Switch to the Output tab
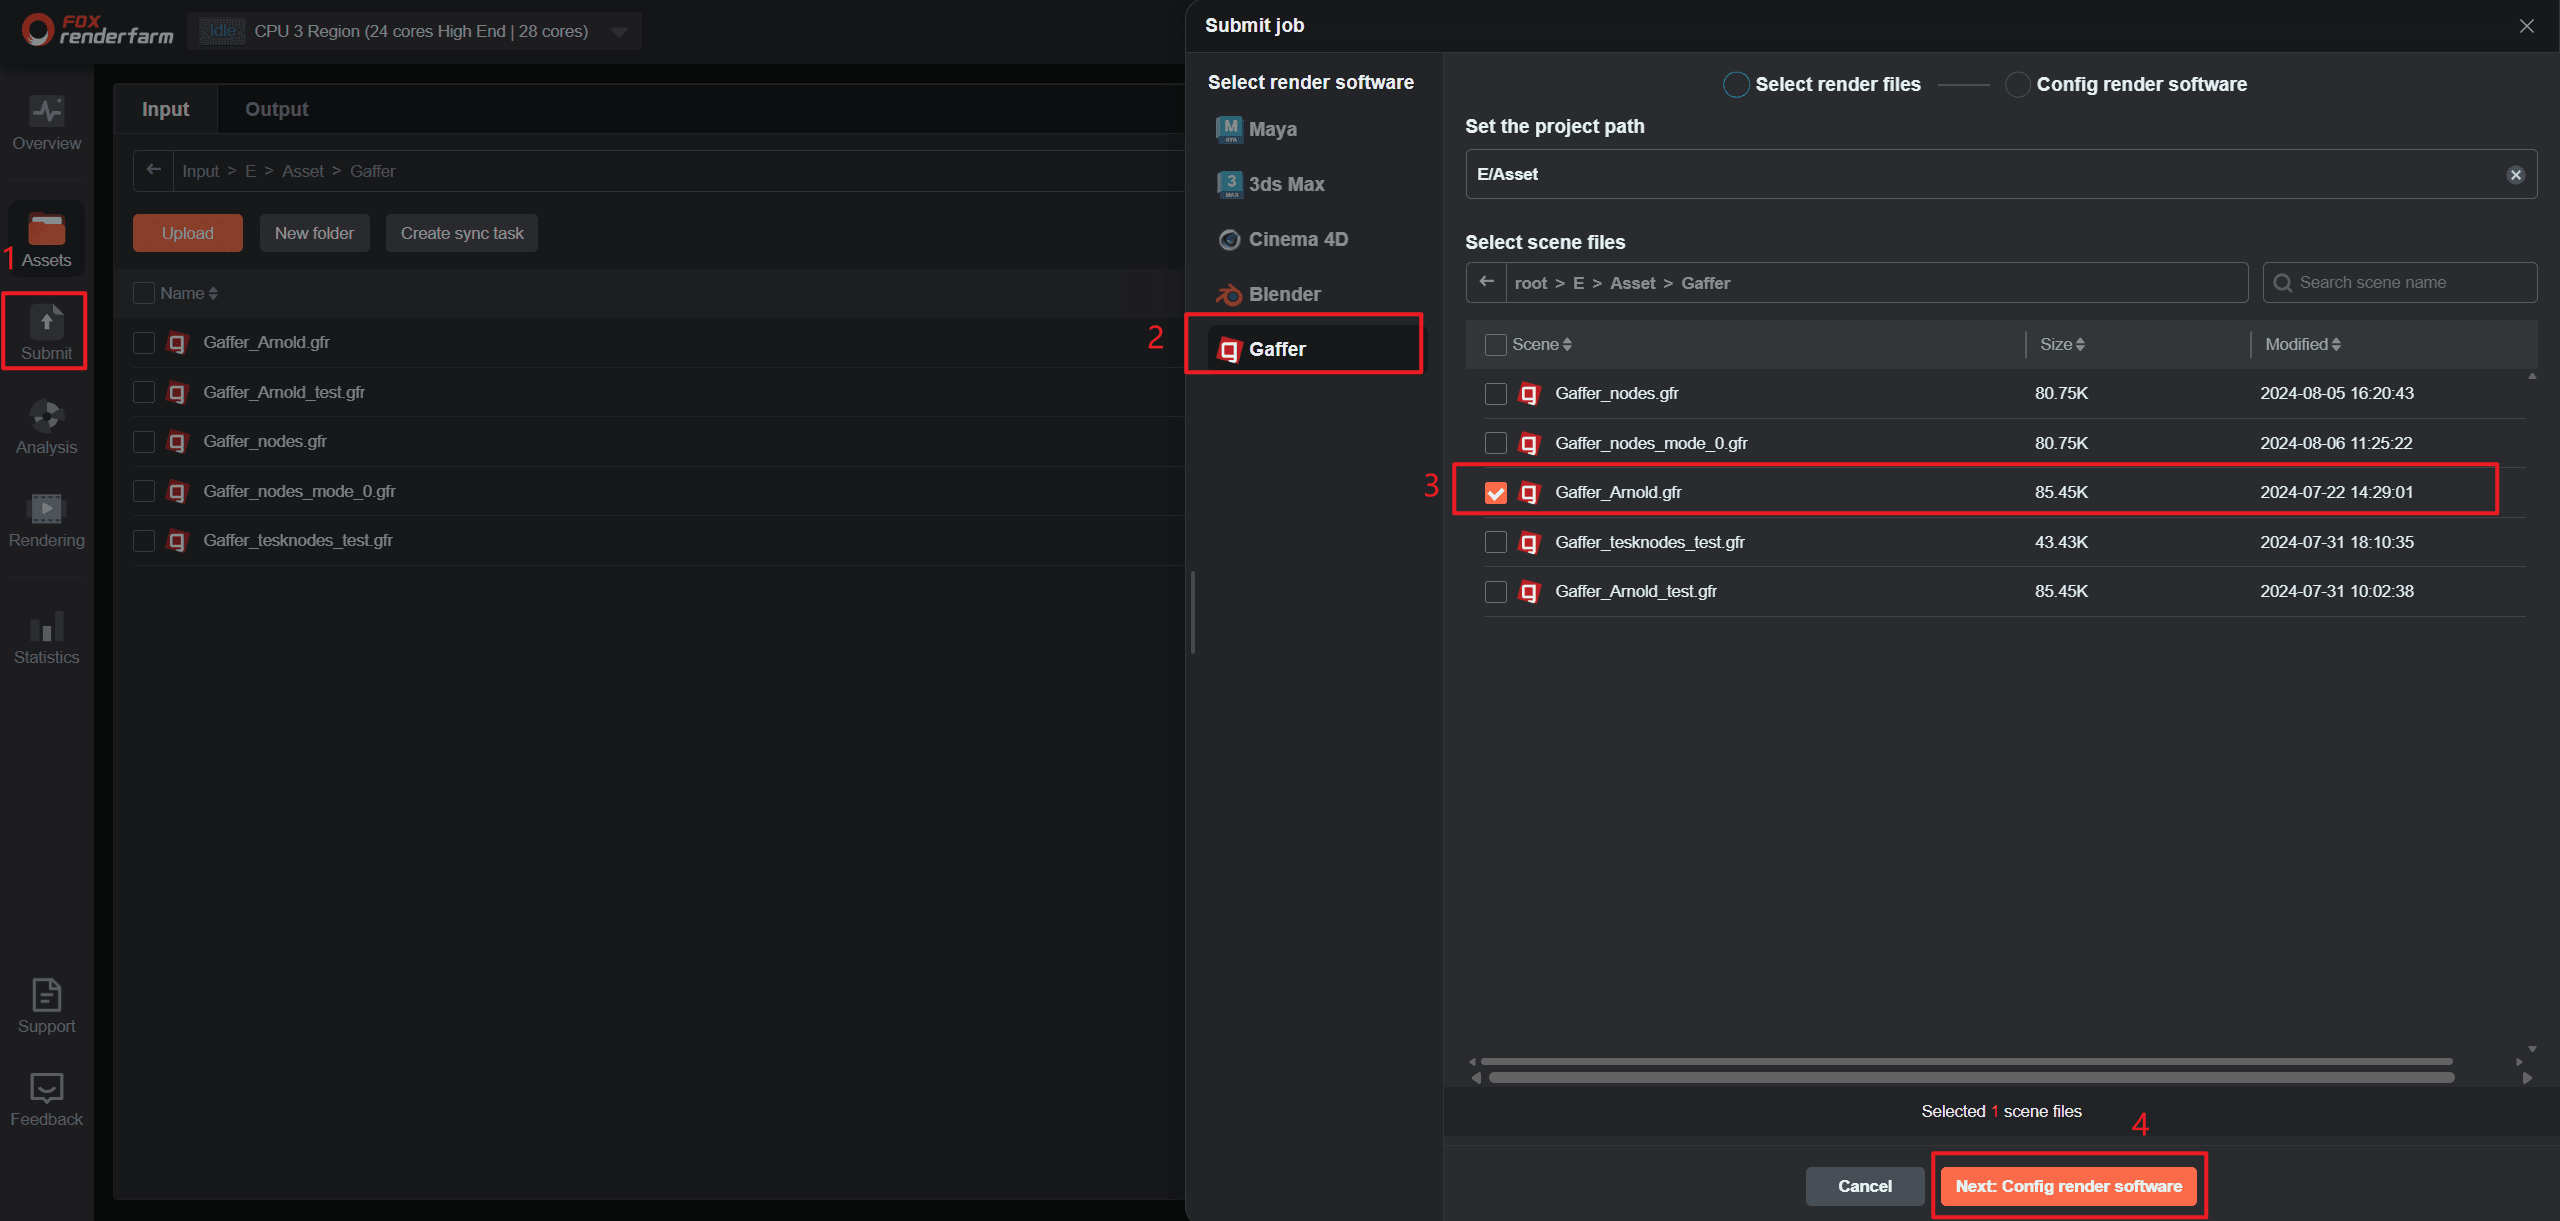The width and height of the screenshot is (2560, 1221). 276,109
